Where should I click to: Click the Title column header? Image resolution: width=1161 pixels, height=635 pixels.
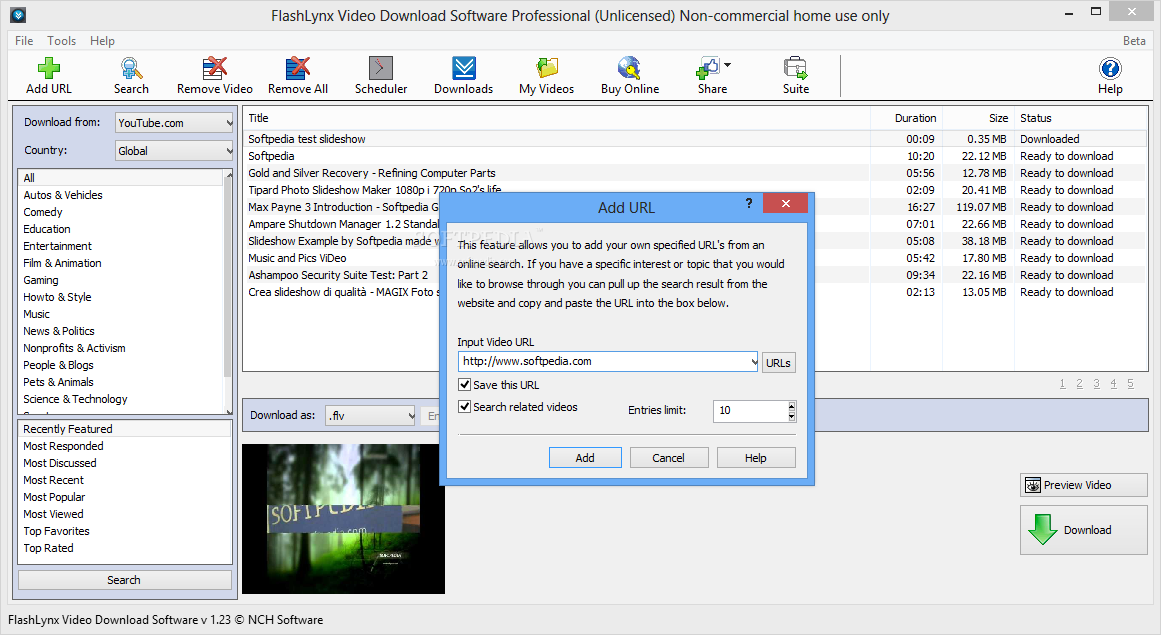click(557, 118)
